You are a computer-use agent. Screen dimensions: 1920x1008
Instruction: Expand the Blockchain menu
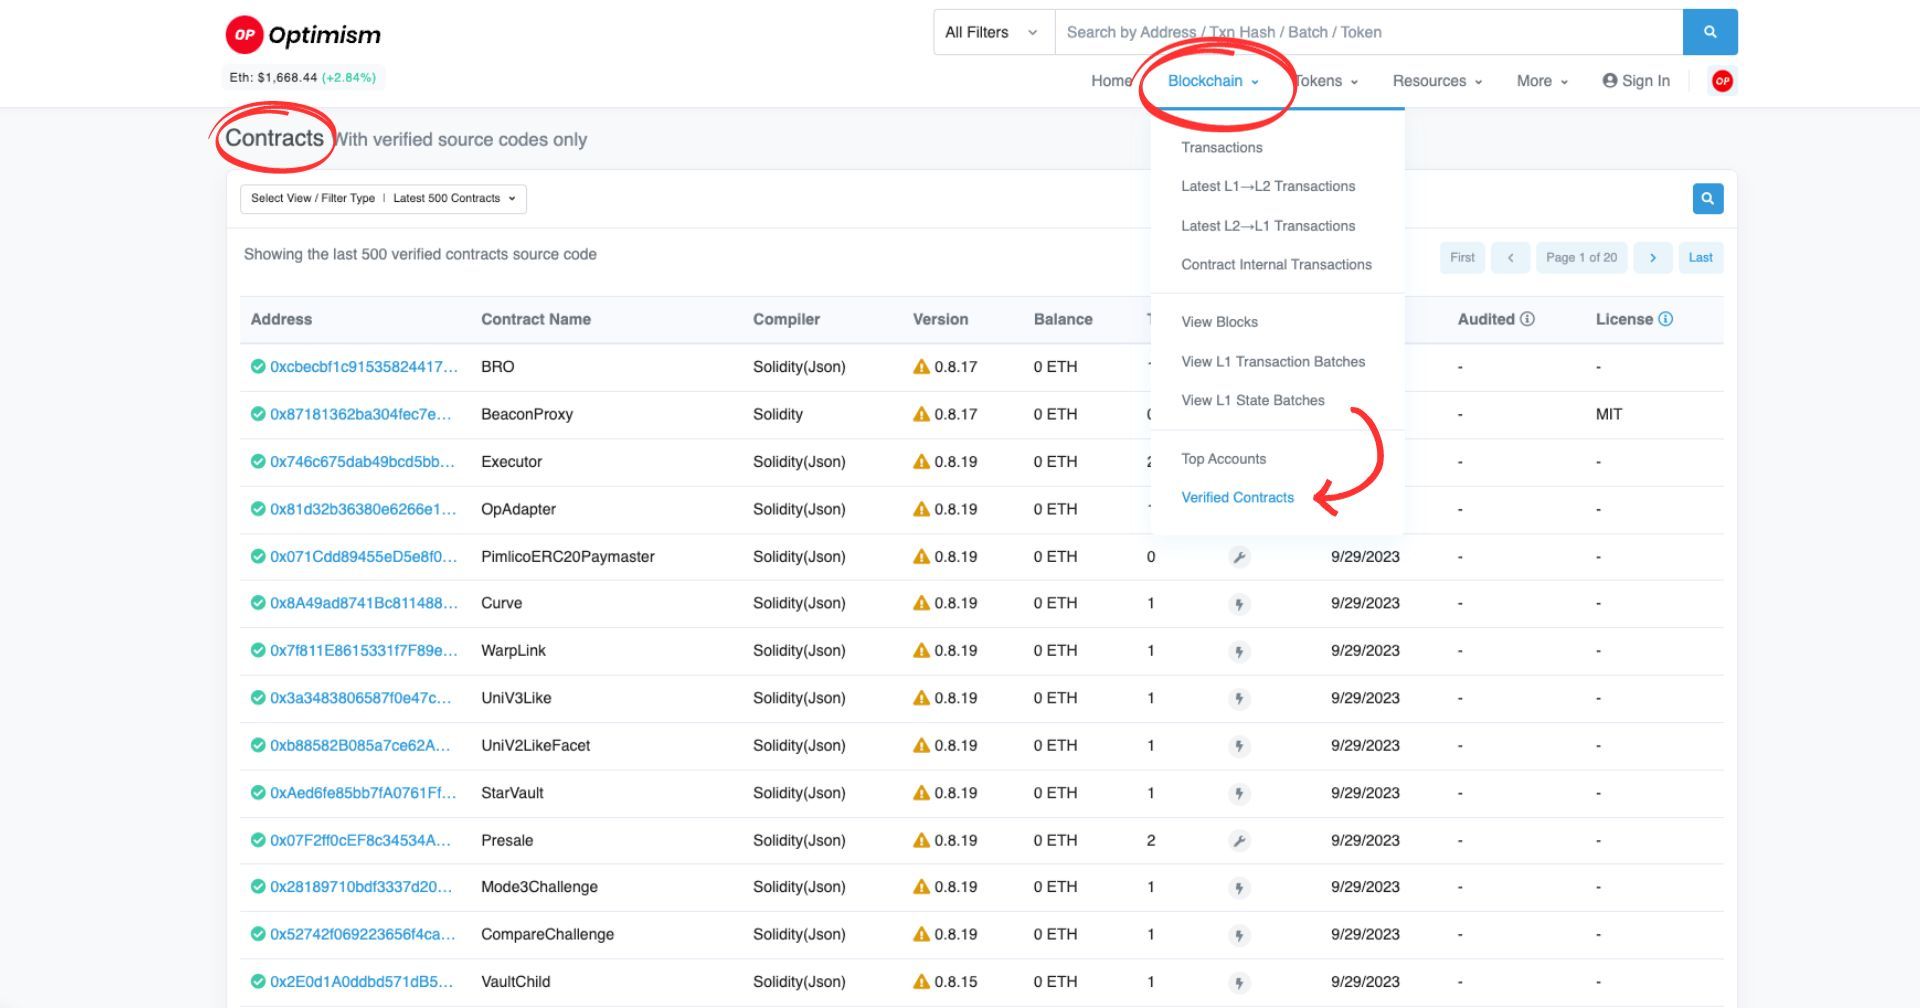coord(1213,81)
